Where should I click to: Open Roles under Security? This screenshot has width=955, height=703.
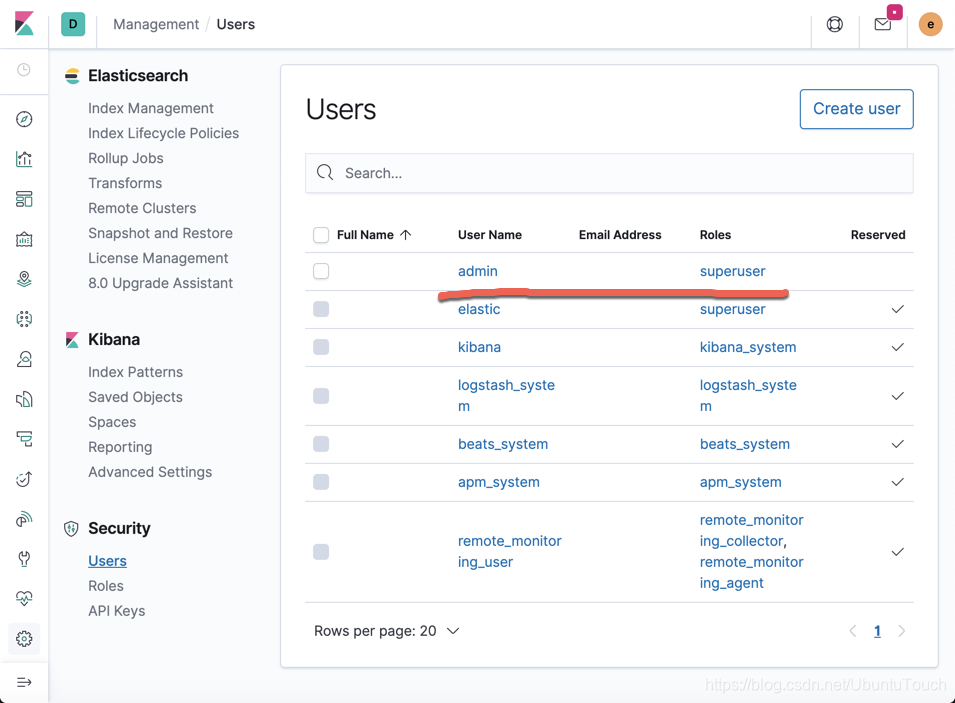(105, 585)
